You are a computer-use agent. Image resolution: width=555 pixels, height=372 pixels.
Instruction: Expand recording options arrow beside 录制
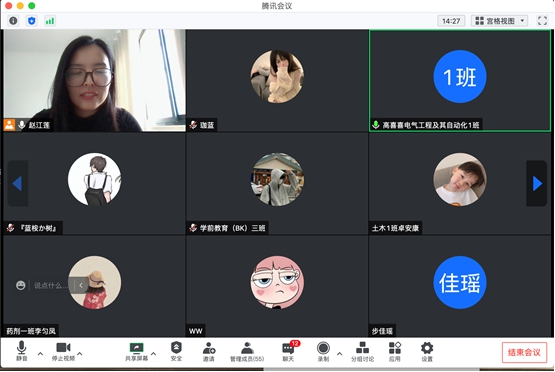coord(339,353)
